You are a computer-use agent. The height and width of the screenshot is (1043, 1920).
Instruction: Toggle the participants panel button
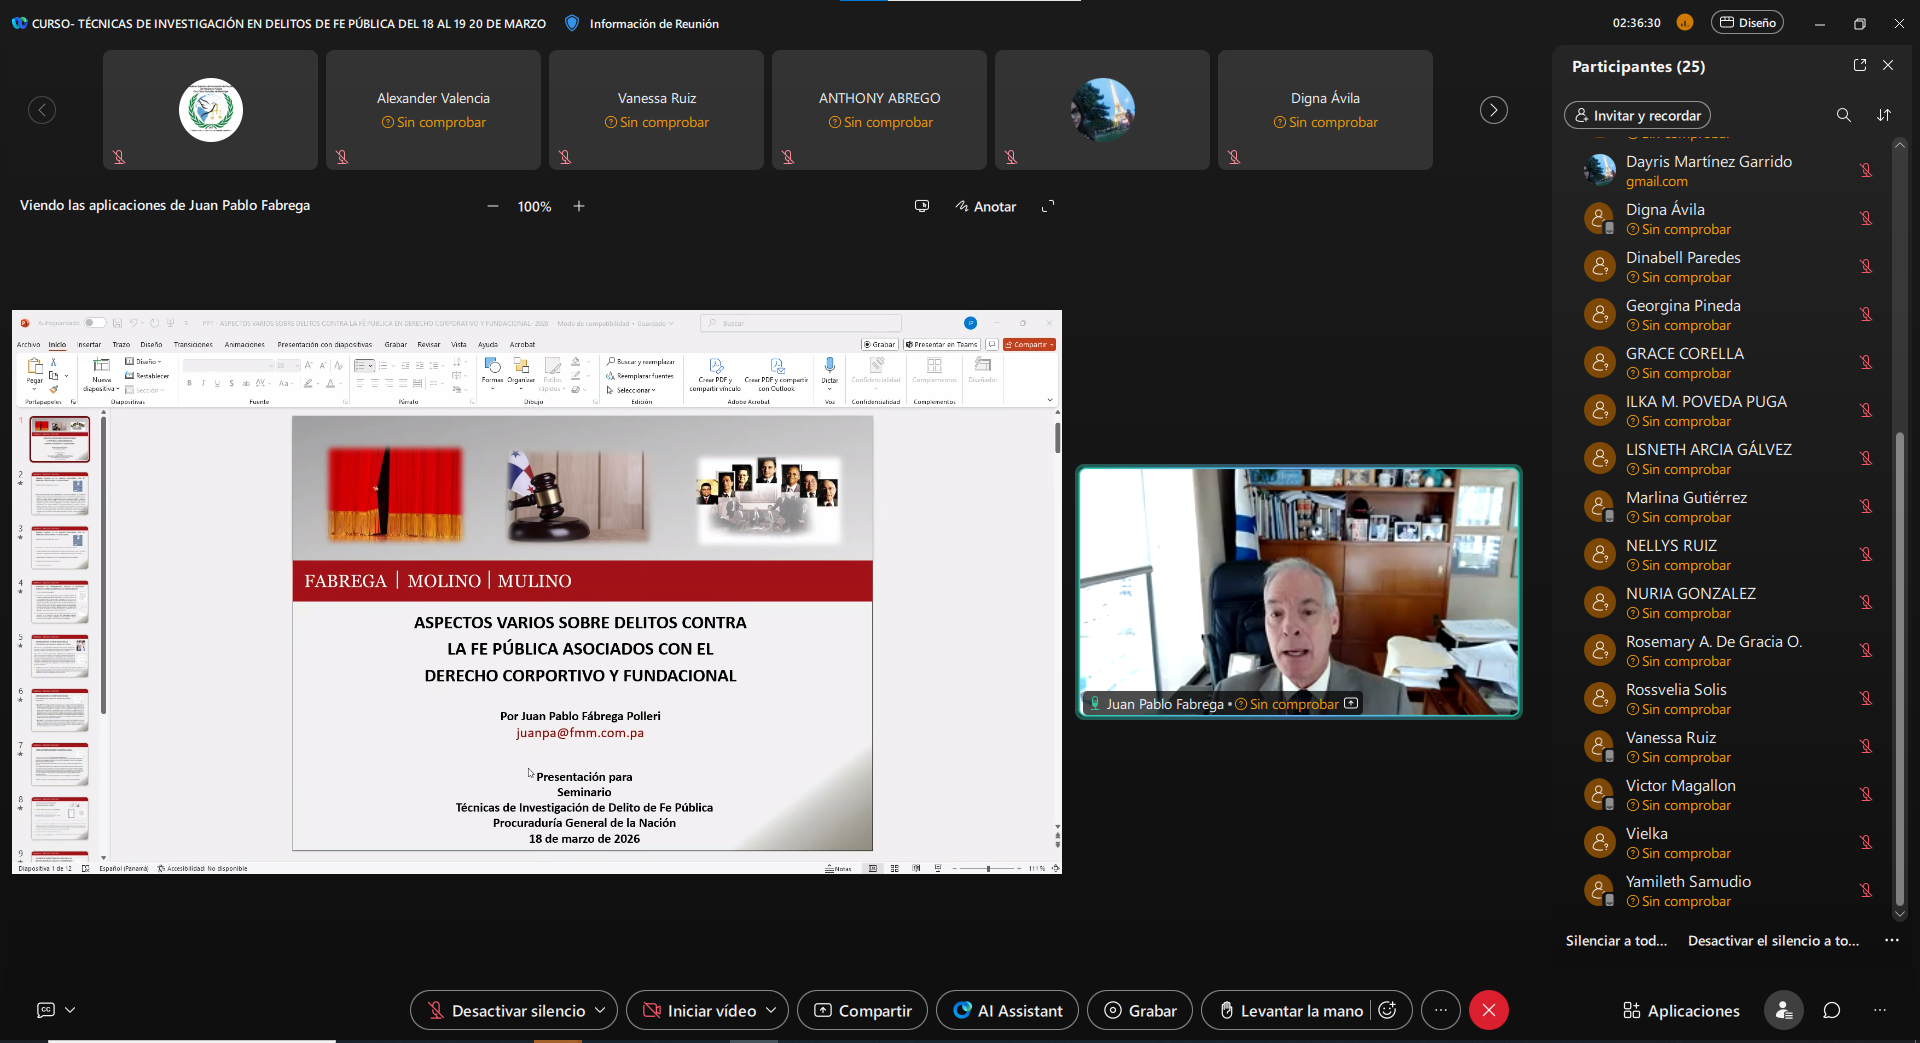[1783, 1010]
